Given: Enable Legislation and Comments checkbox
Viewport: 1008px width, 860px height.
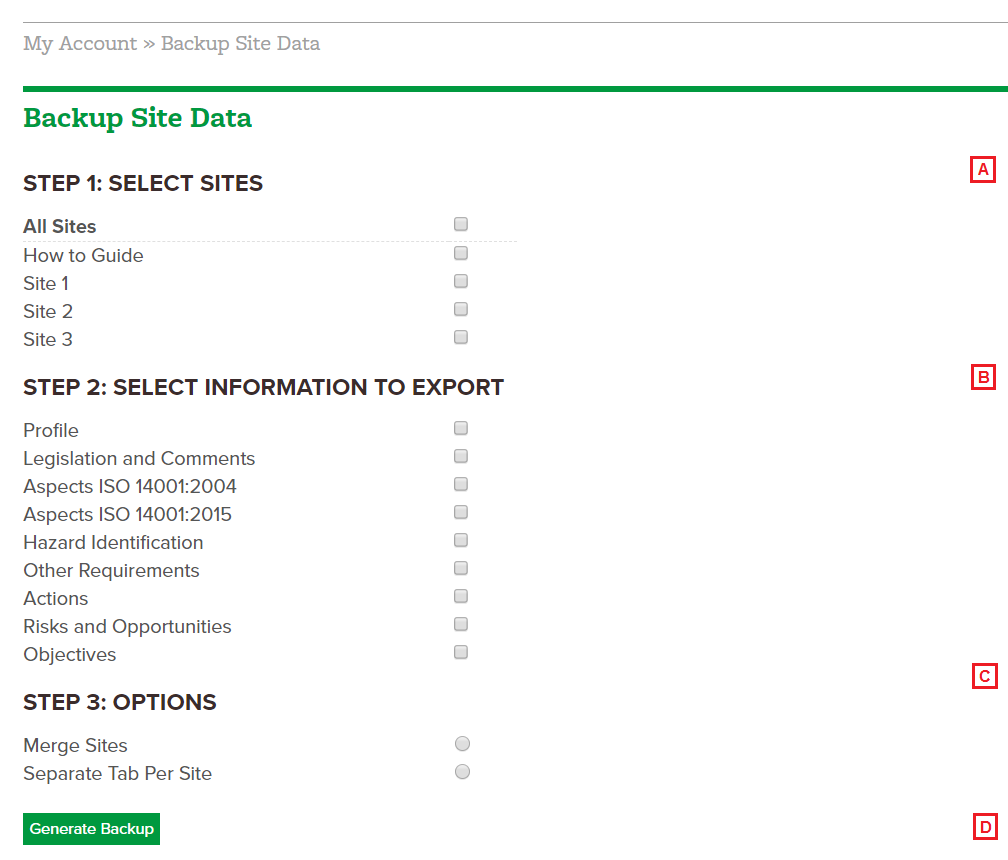Looking at the screenshot, I should 461,456.
